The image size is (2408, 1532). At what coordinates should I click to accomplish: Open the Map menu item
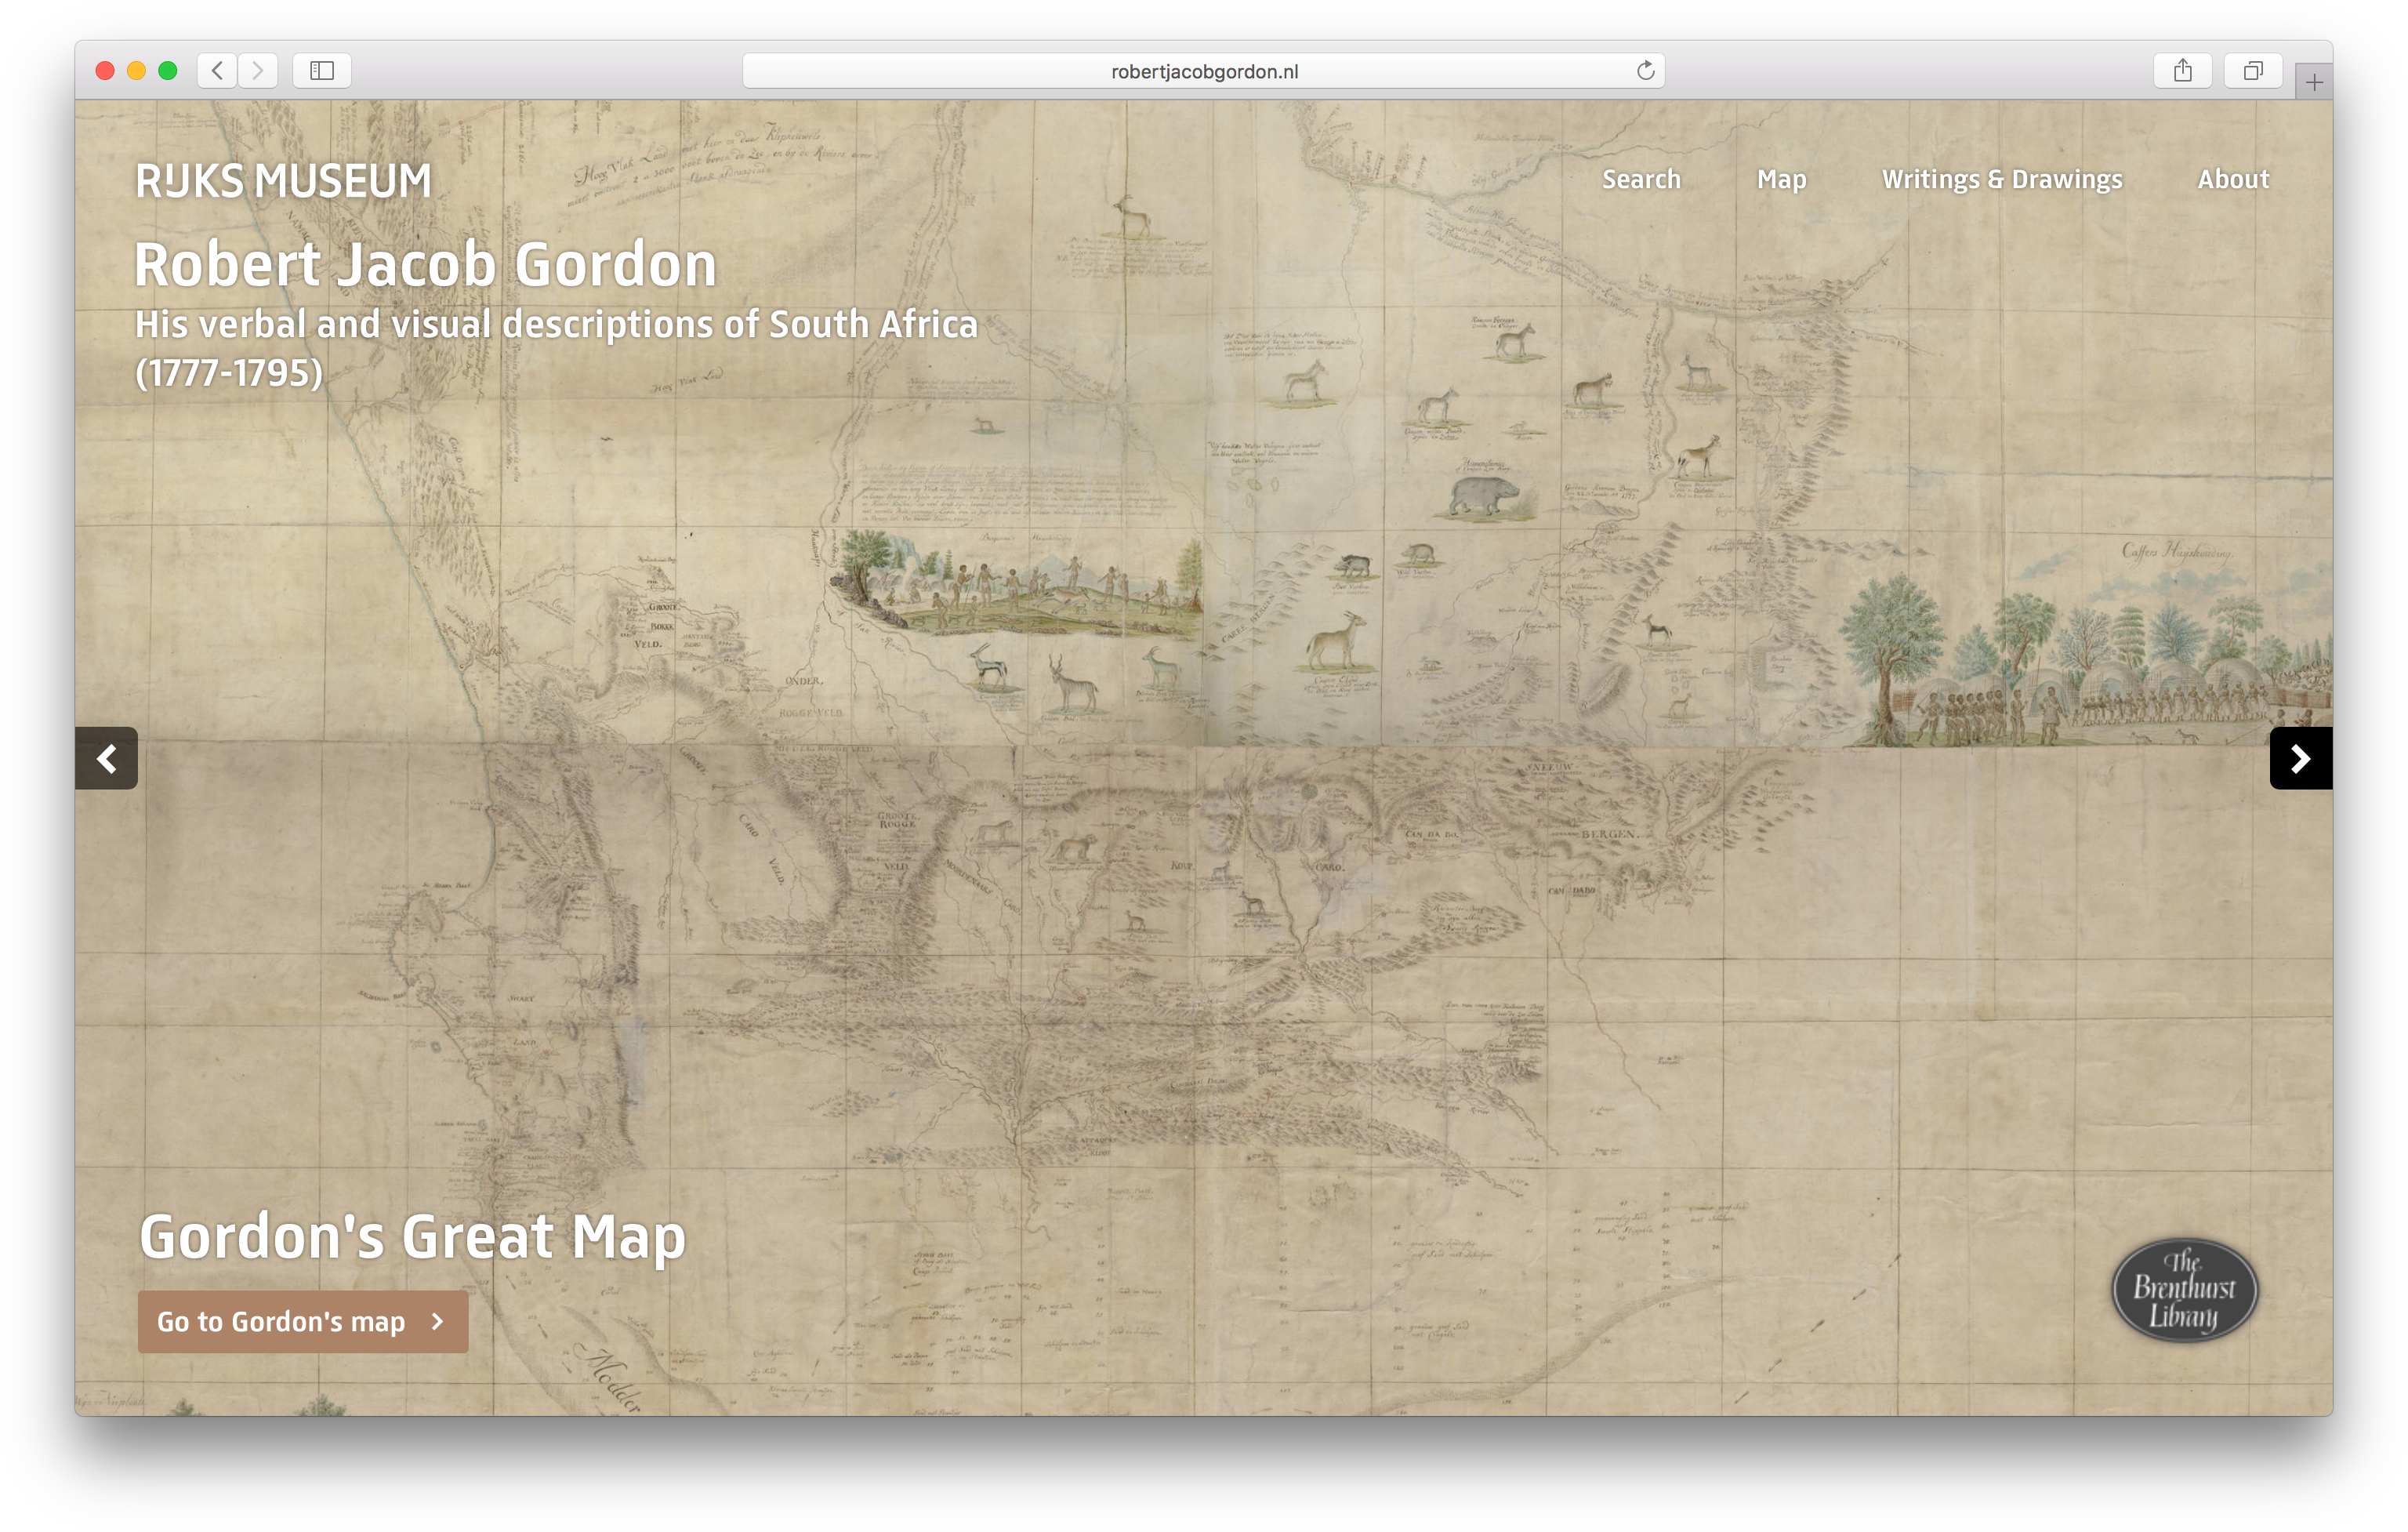[x=1781, y=180]
